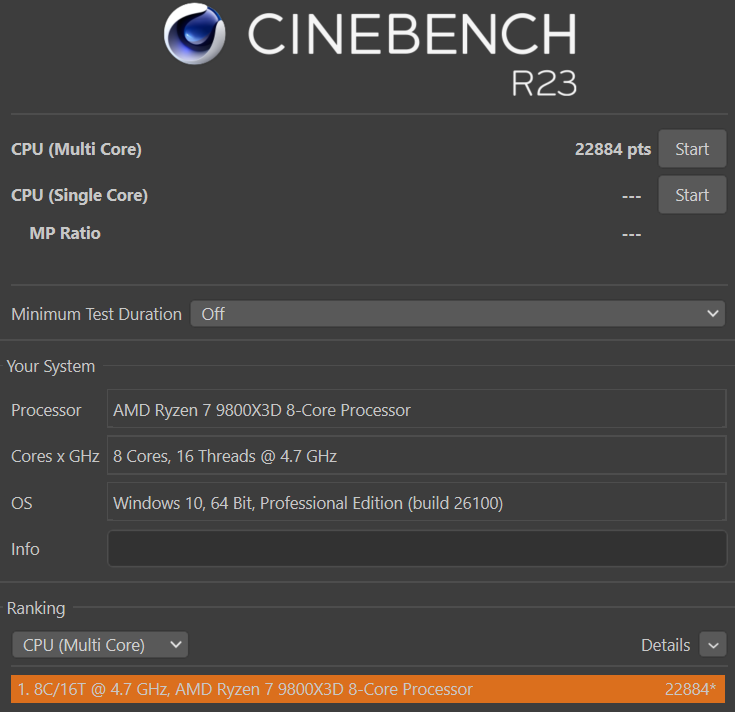Click the Cinebench logo sphere icon
735x712 pixels.
point(195,34)
